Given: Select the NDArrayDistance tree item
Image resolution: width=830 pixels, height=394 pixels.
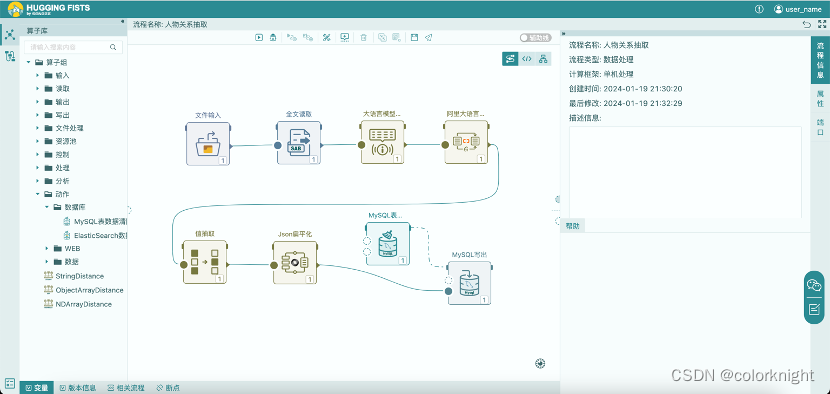Looking at the screenshot, I should coord(77,305).
